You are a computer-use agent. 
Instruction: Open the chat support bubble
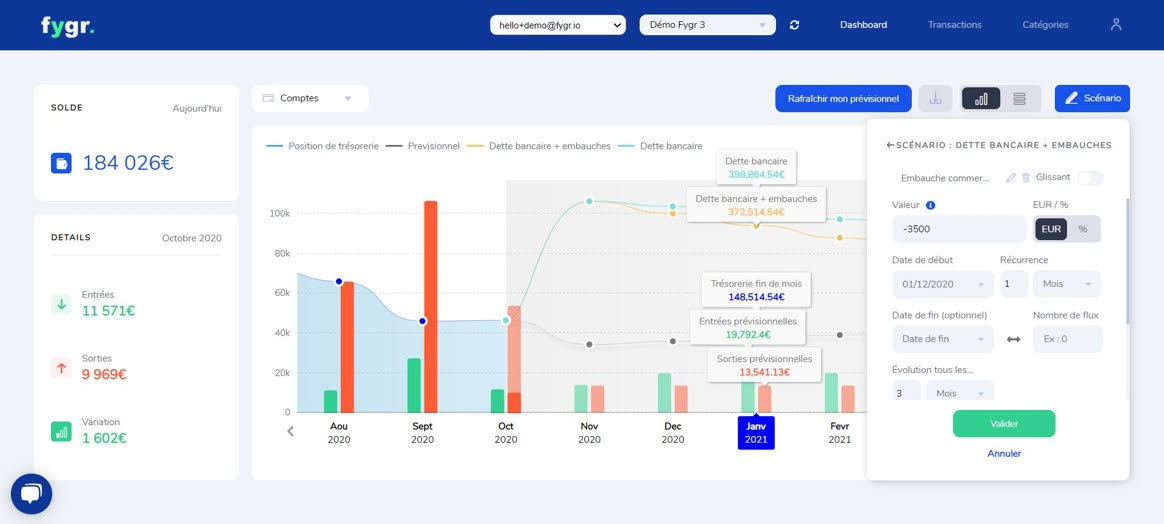(31, 494)
